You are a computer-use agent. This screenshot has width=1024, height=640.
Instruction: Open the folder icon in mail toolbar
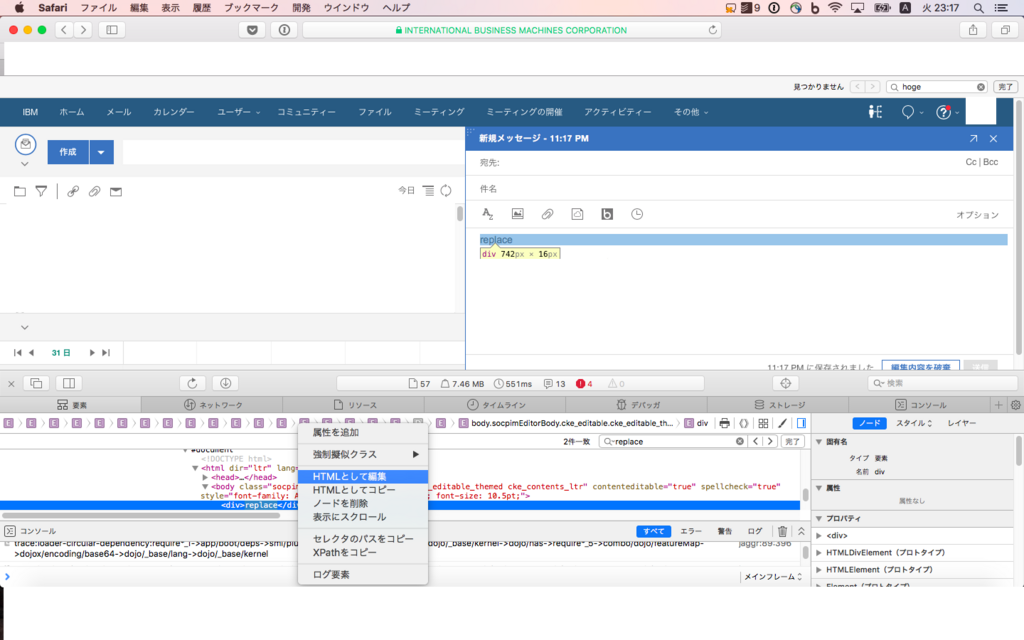pyautogui.click(x=20, y=191)
